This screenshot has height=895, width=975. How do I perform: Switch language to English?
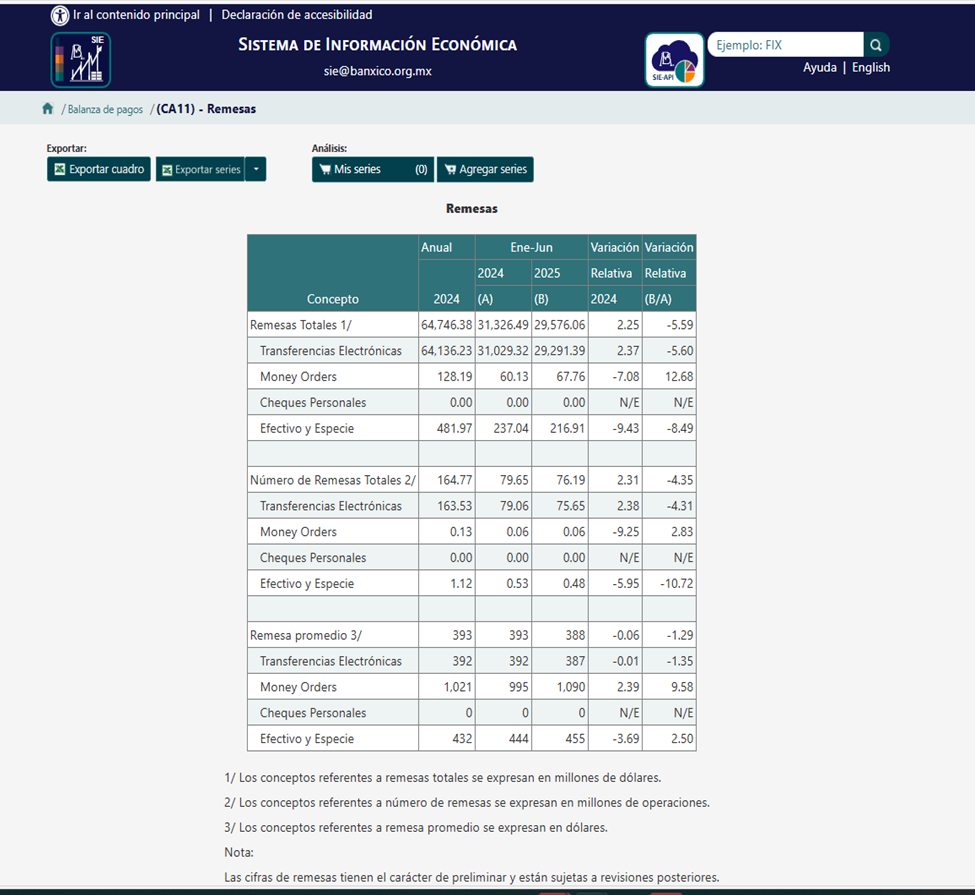click(x=871, y=68)
